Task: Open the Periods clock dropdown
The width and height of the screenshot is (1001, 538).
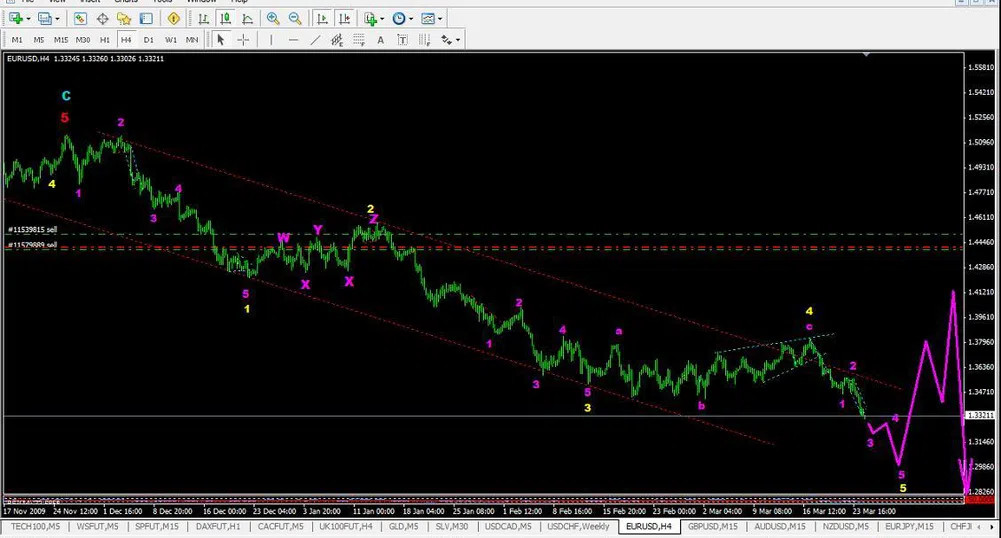Action: 402,18
